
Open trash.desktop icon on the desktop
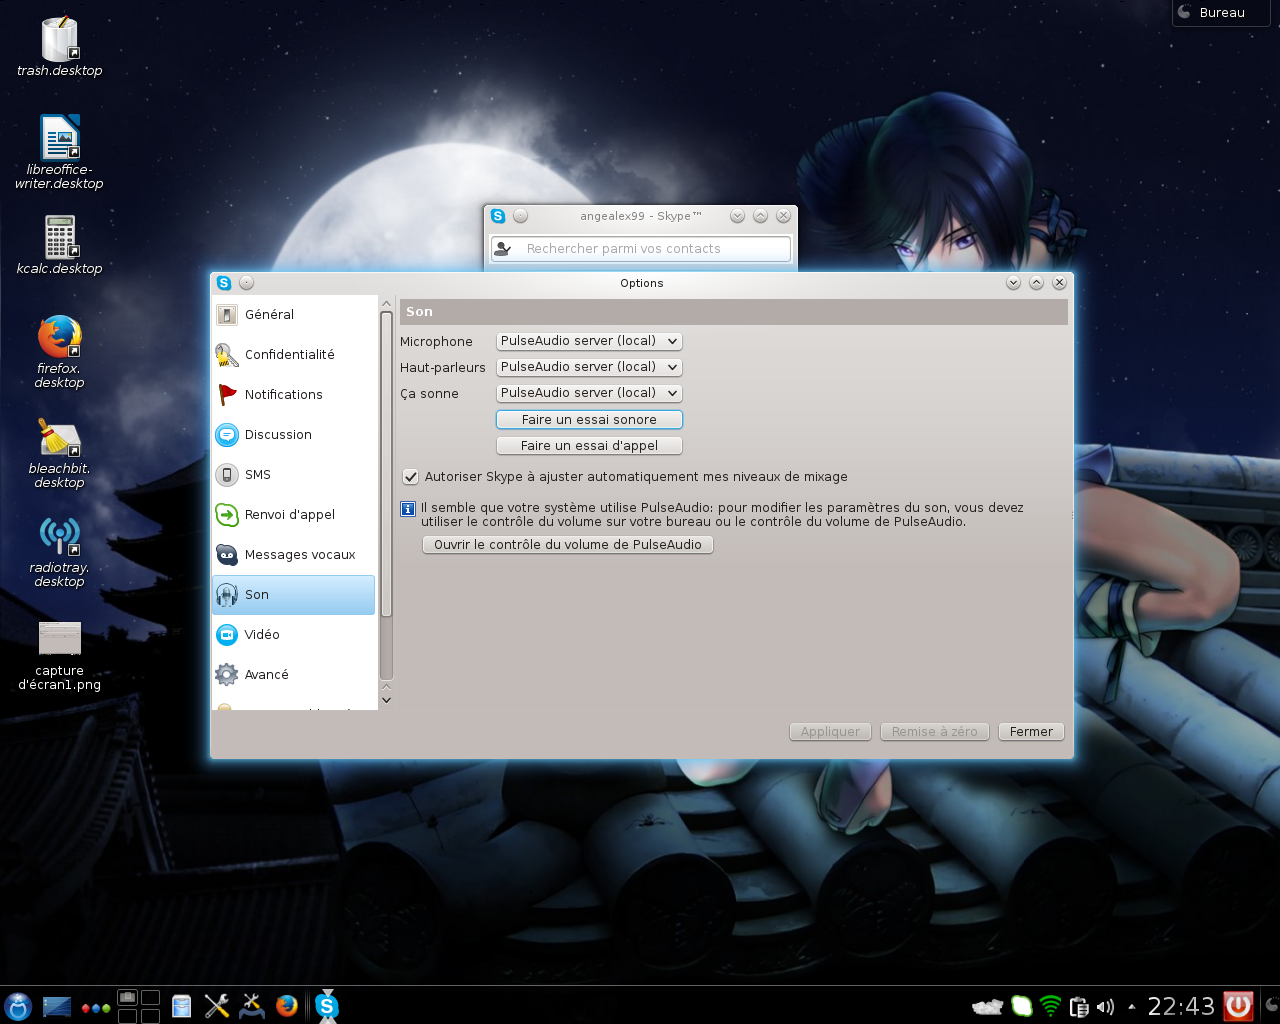tap(60, 47)
